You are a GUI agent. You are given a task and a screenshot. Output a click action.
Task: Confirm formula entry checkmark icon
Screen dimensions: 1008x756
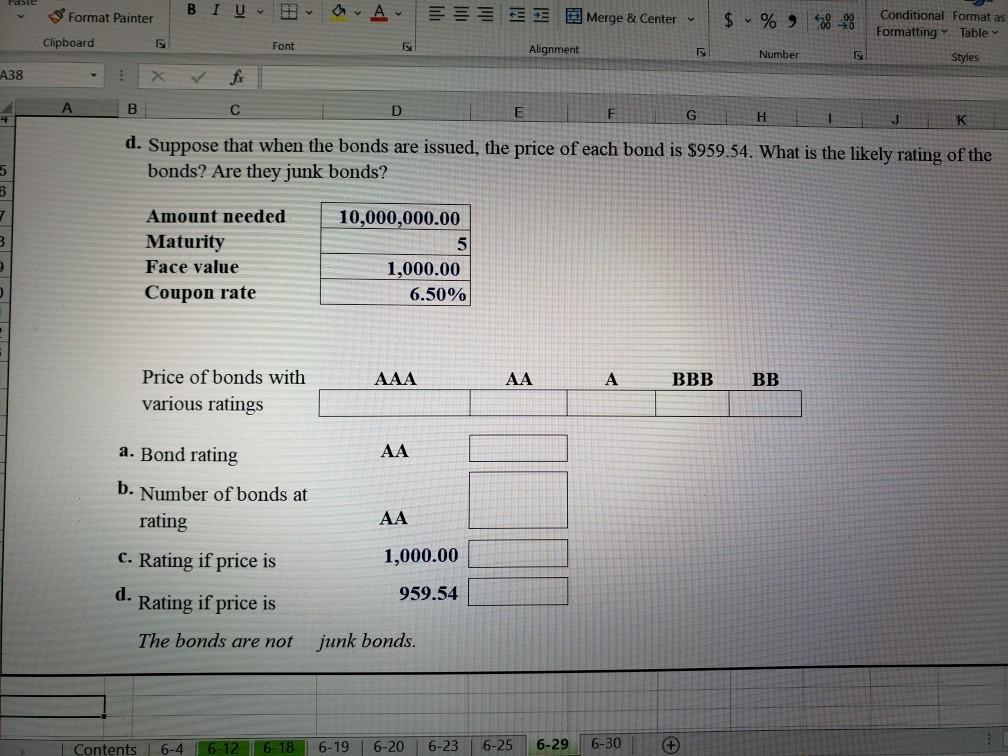(198, 78)
